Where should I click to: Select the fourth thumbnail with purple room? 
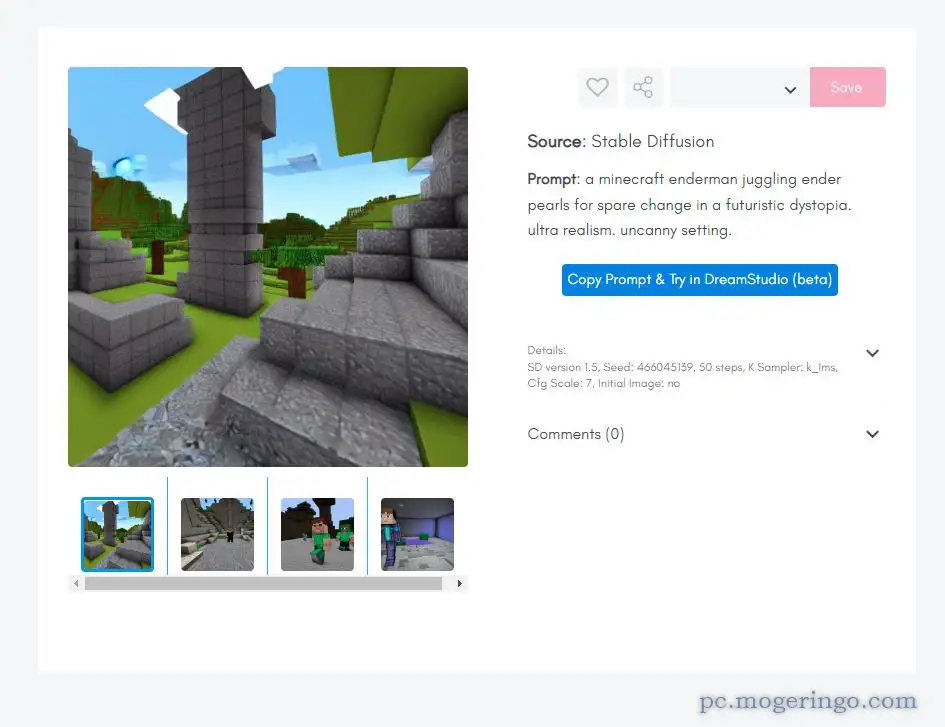click(x=417, y=534)
